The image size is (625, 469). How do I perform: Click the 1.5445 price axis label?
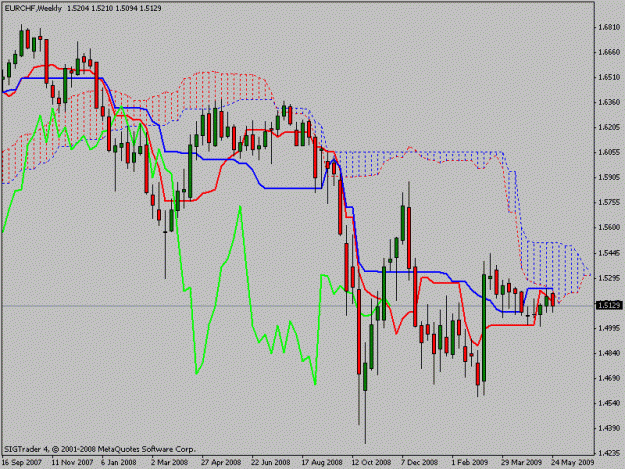point(609,253)
